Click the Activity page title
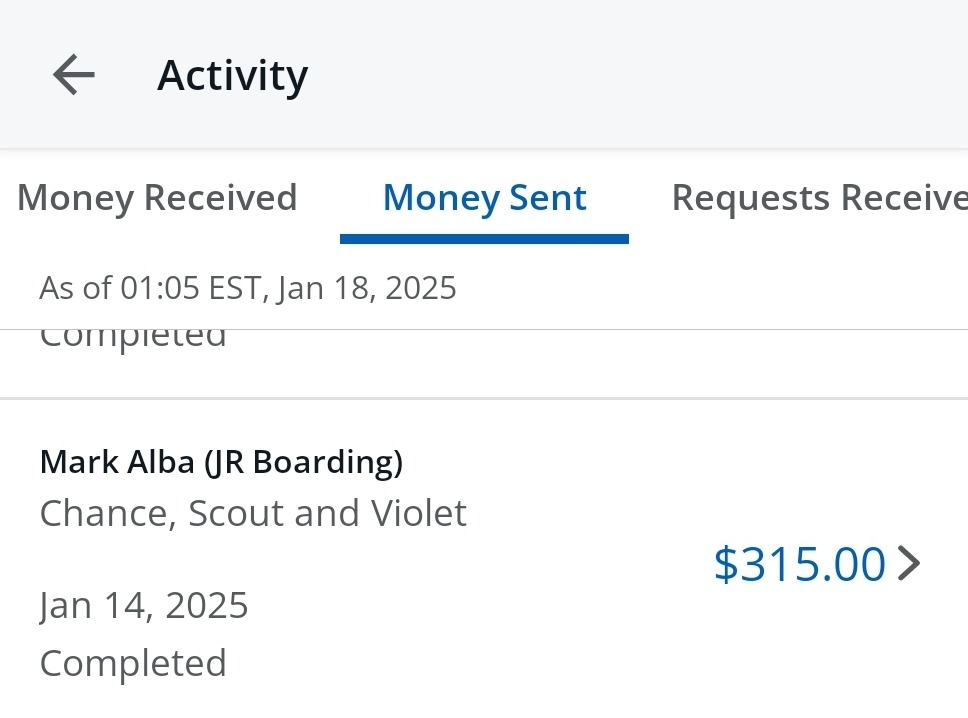The height and width of the screenshot is (718, 968). click(232, 76)
